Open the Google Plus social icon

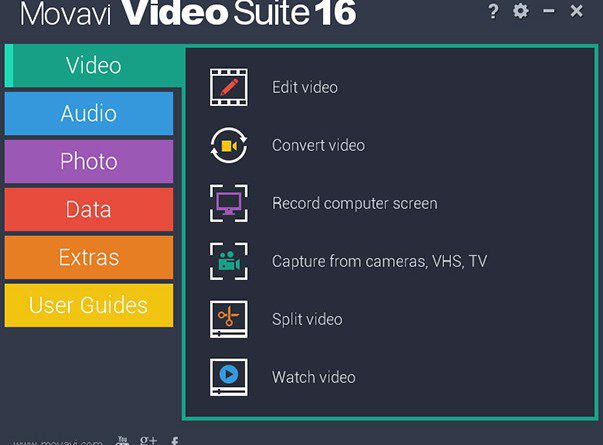tap(148, 440)
